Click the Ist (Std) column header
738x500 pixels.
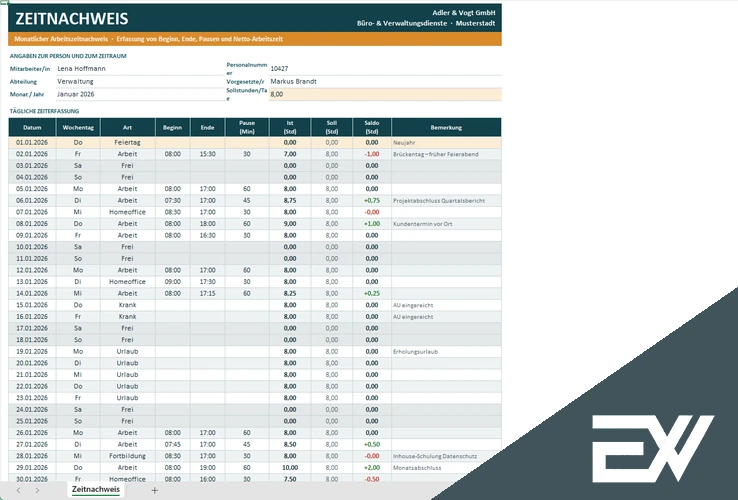coord(290,128)
